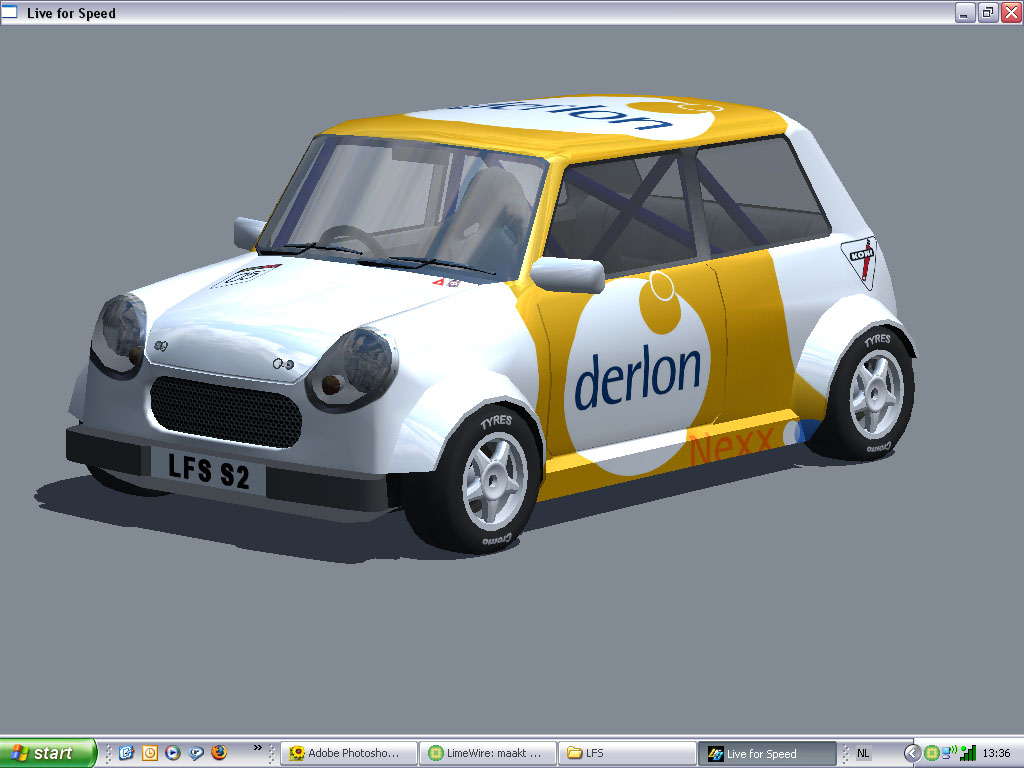Open Windows Media Player from Quick Launch
The image size is (1024, 768).
point(172,753)
